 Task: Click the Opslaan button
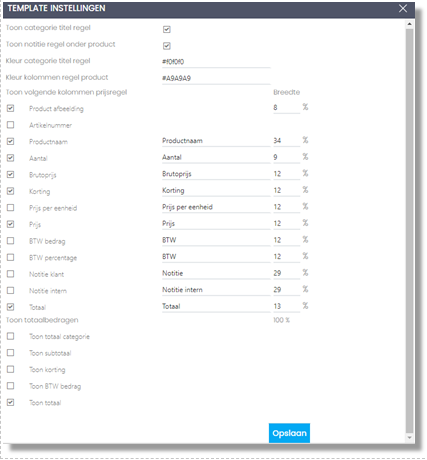click(289, 433)
